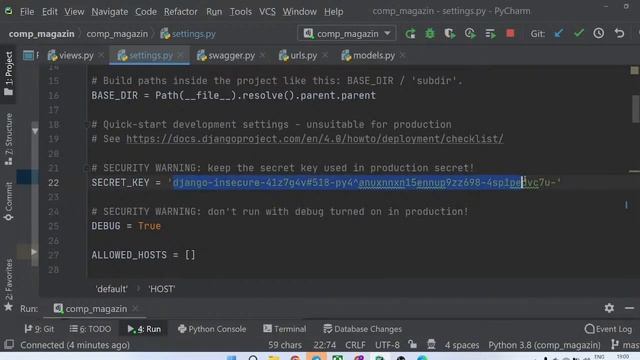The height and width of the screenshot is (360, 640).
Task: Open the Terminal tool window
Action: click(x=284, y=329)
